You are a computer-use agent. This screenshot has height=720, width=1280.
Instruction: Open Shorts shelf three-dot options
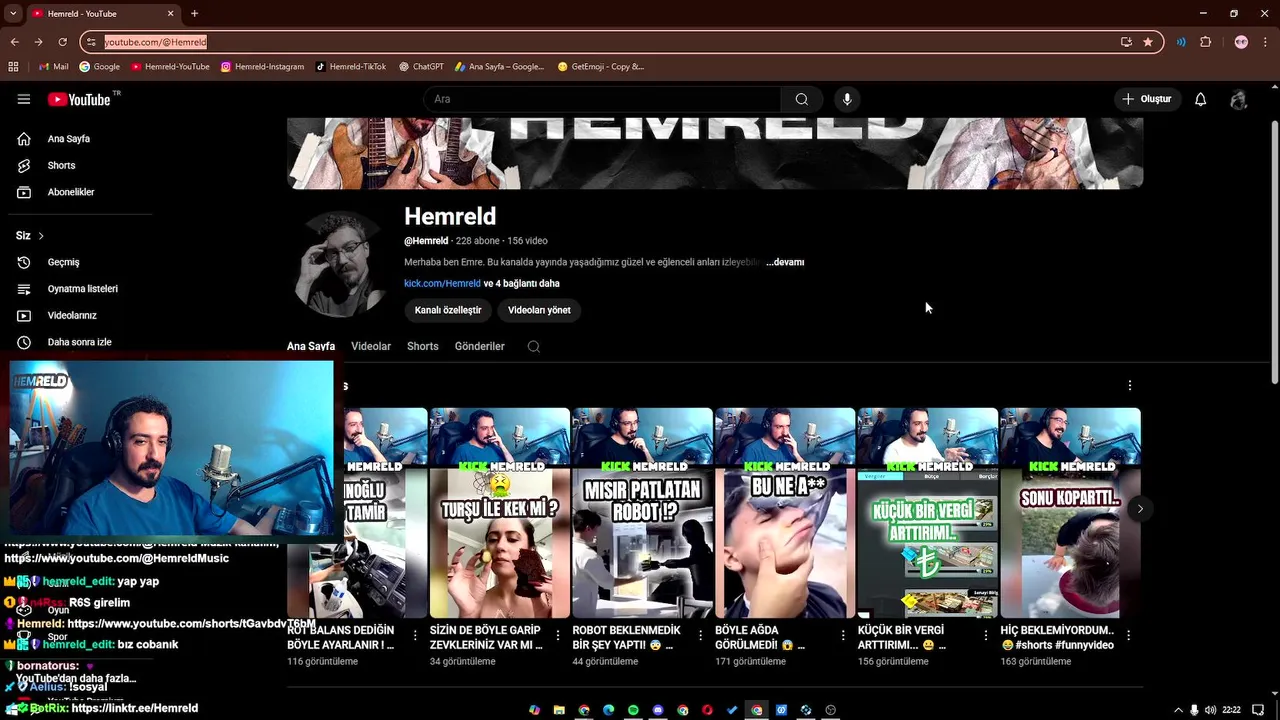(x=1130, y=385)
